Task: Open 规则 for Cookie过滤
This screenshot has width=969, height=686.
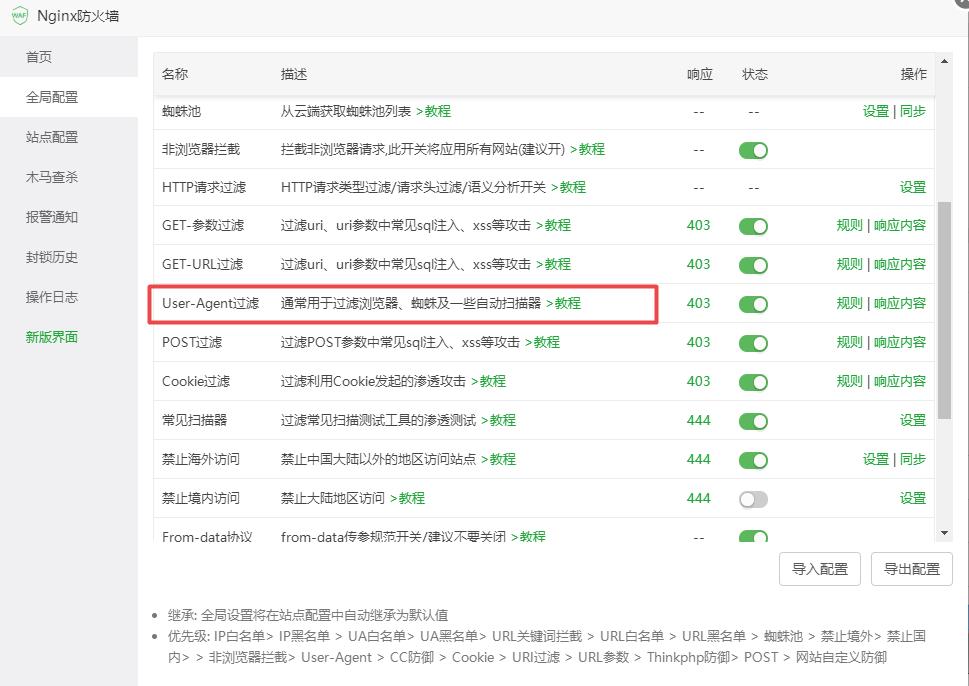Action: click(x=849, y=381)
